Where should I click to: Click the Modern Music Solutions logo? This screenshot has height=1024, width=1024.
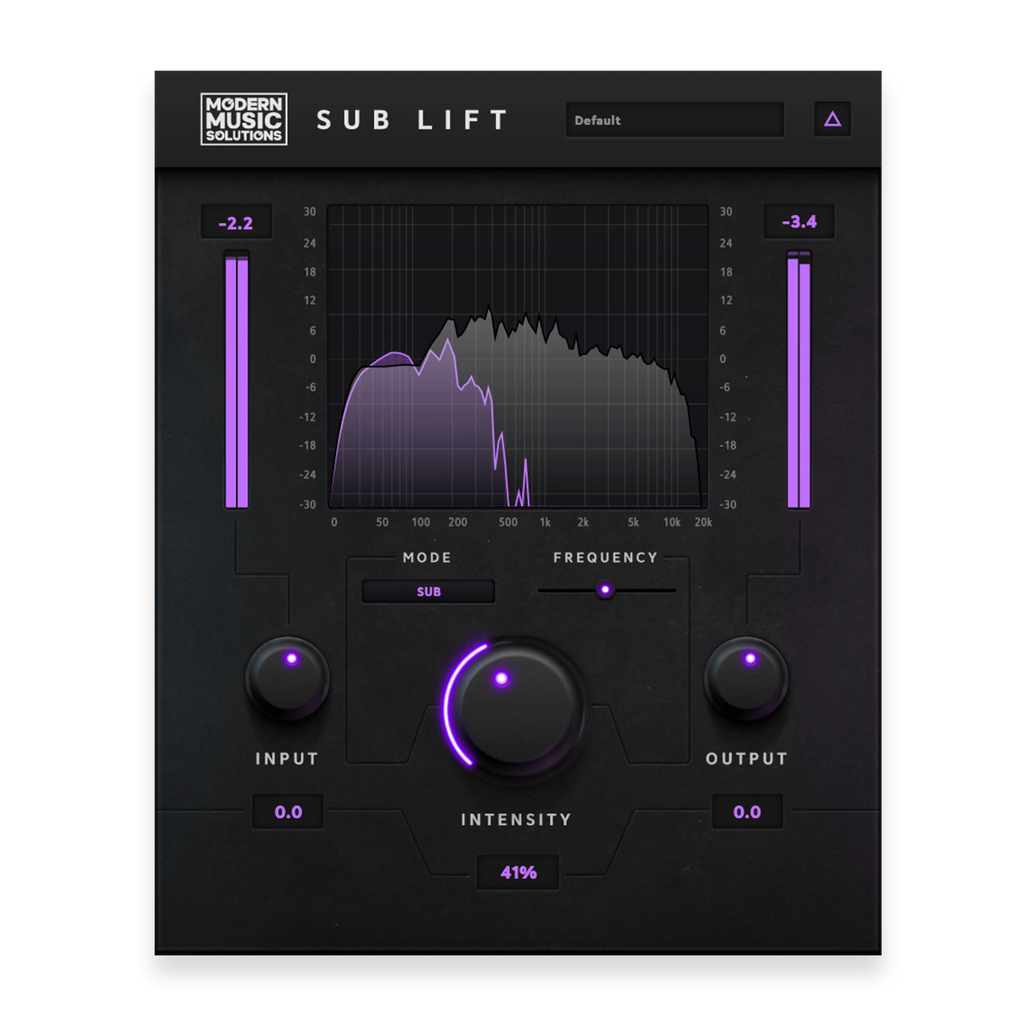coord(244,119)
